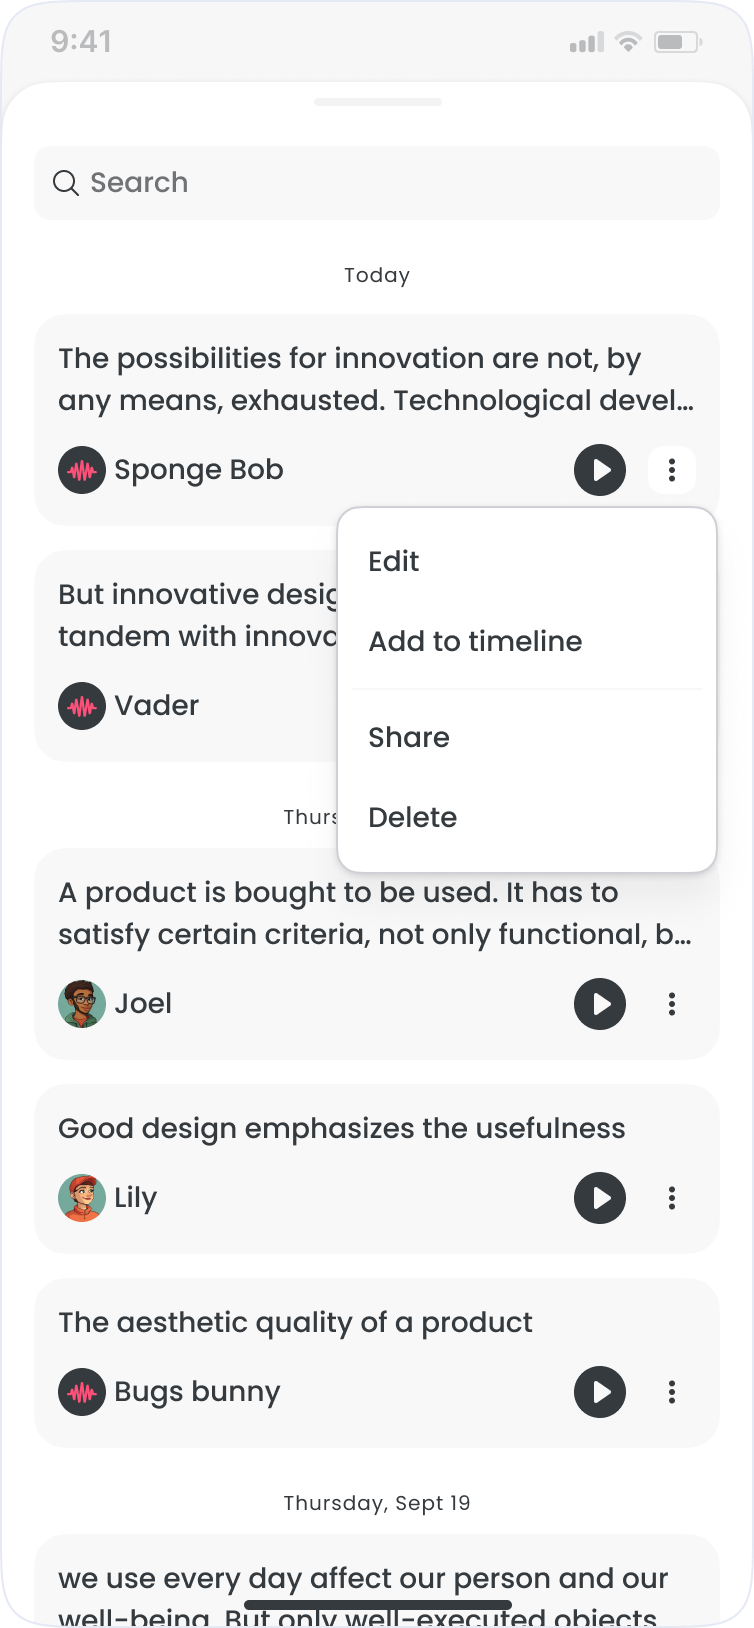
Task: Choose Delete in the context menu
Action: click(413, 818)
